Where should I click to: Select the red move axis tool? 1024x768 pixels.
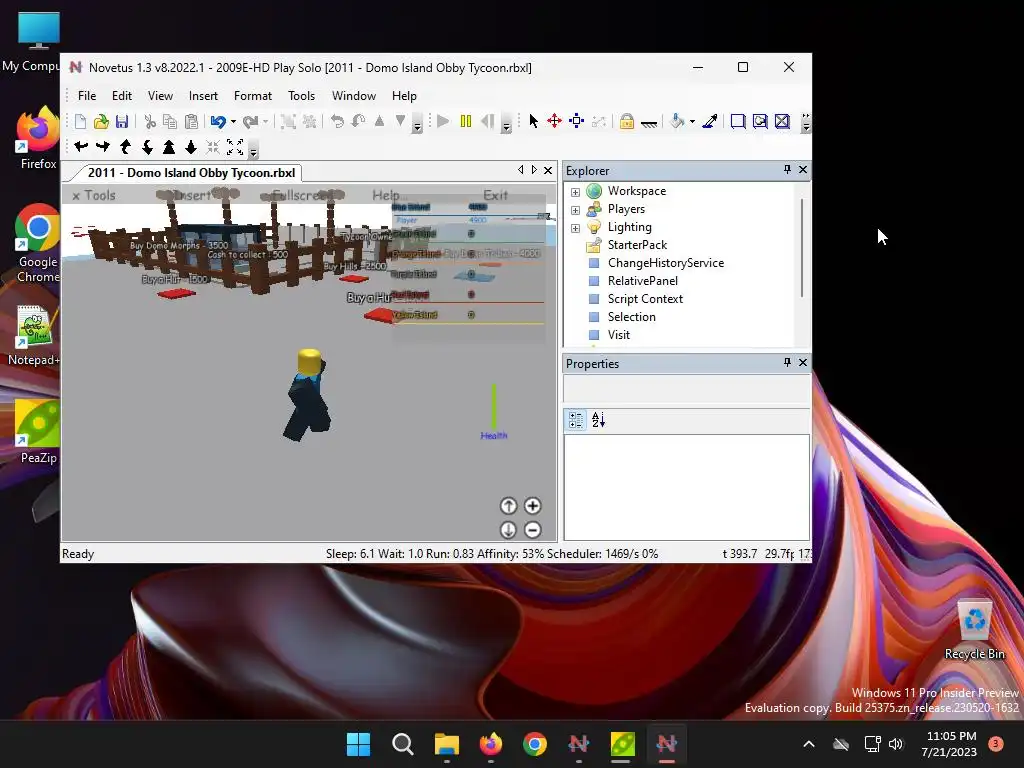click(x=554, y=121)
